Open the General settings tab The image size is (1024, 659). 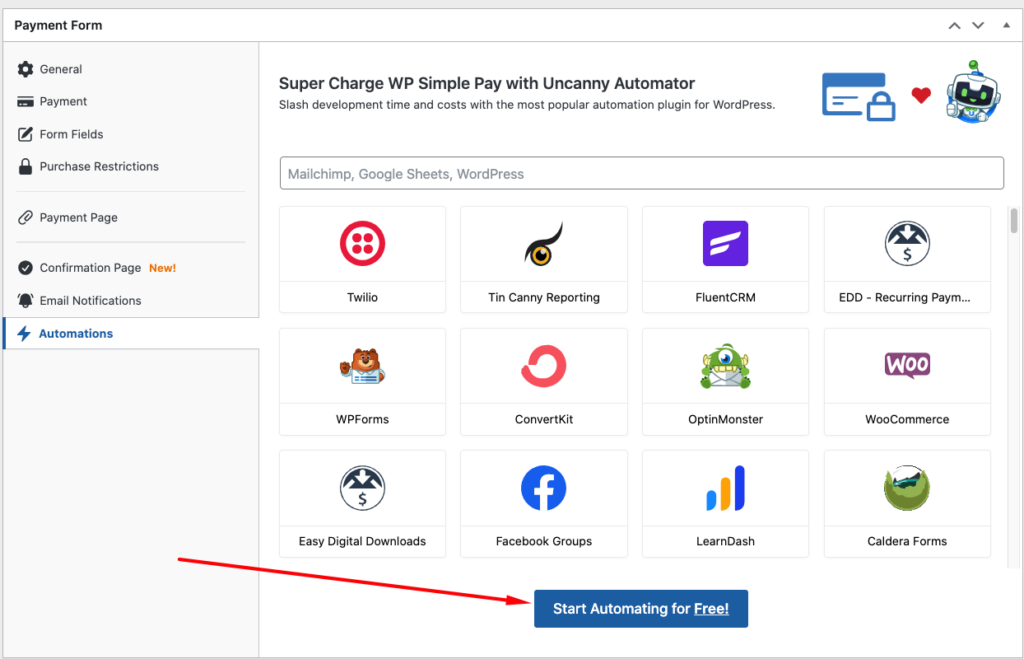60,69
